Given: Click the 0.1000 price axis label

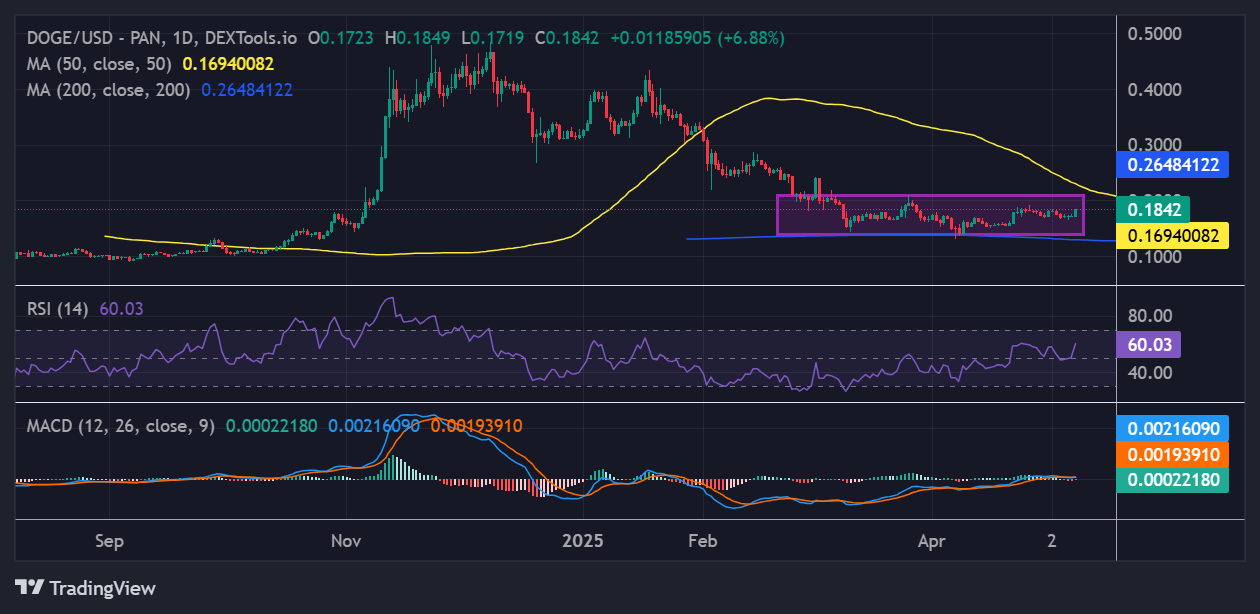Looking at the screenshot, I should tap(1155, 257).
